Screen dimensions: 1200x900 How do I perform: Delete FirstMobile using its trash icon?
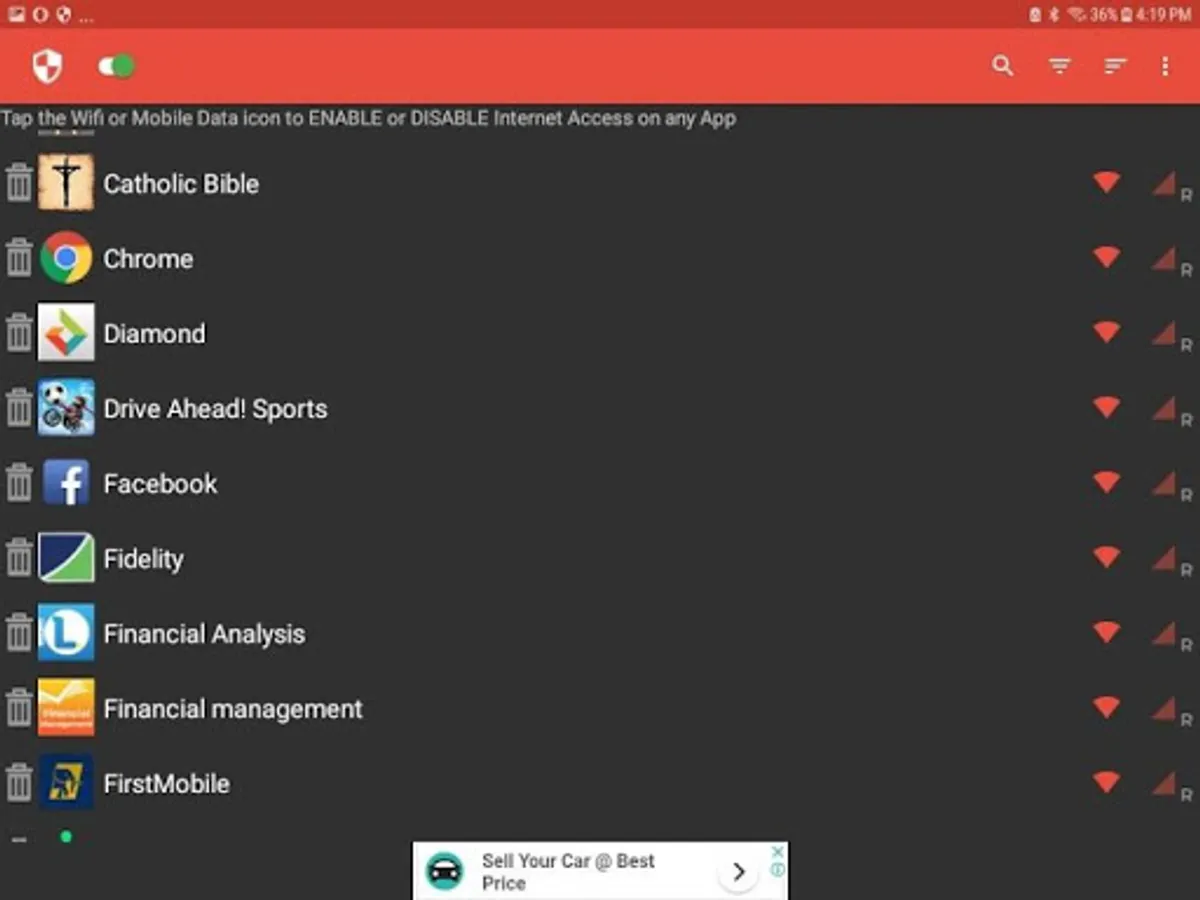[19, 783]
